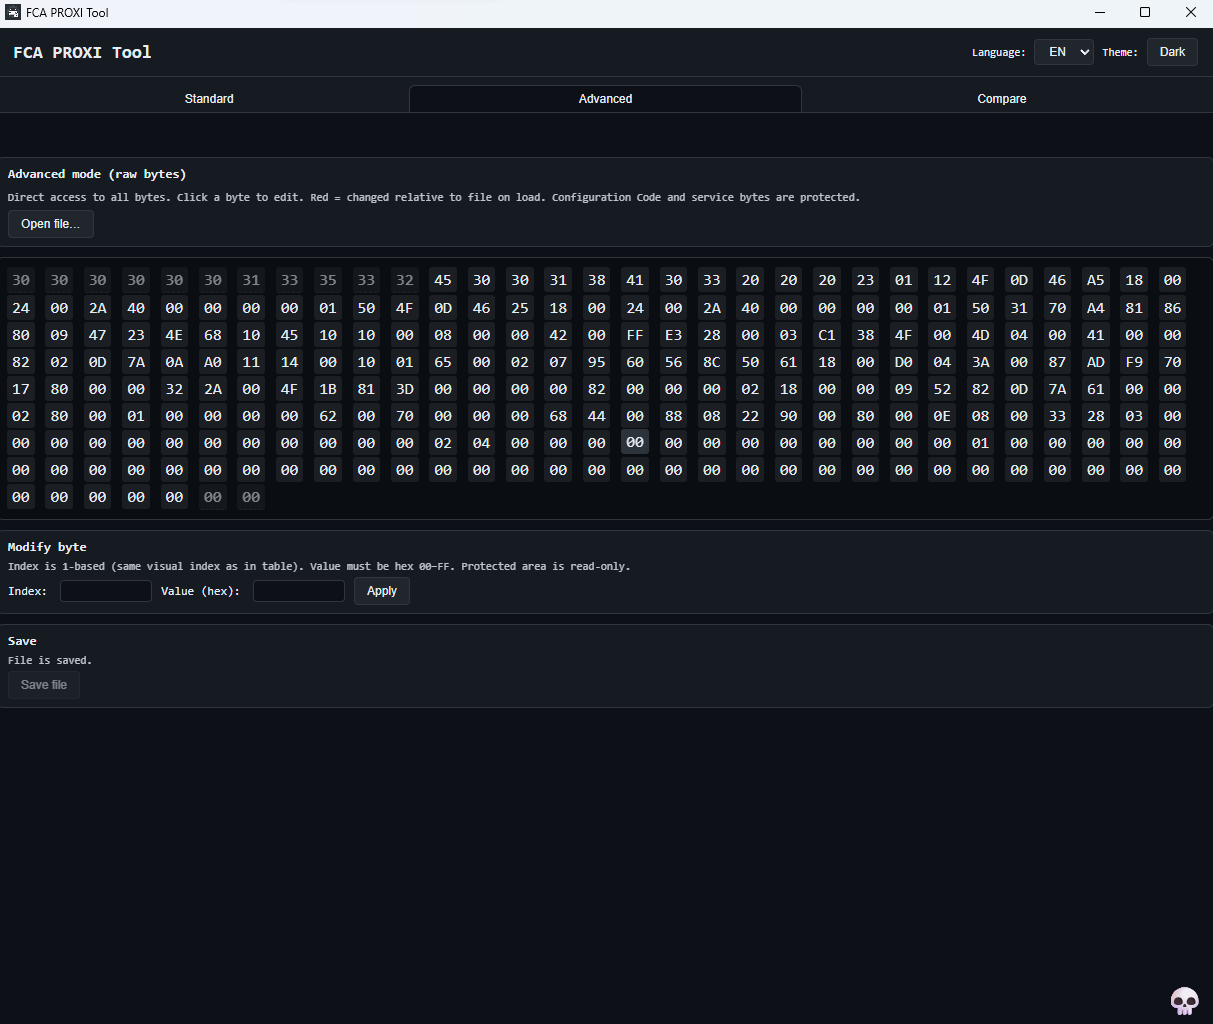Pick the C1 byte in the table

coord(827,335)
